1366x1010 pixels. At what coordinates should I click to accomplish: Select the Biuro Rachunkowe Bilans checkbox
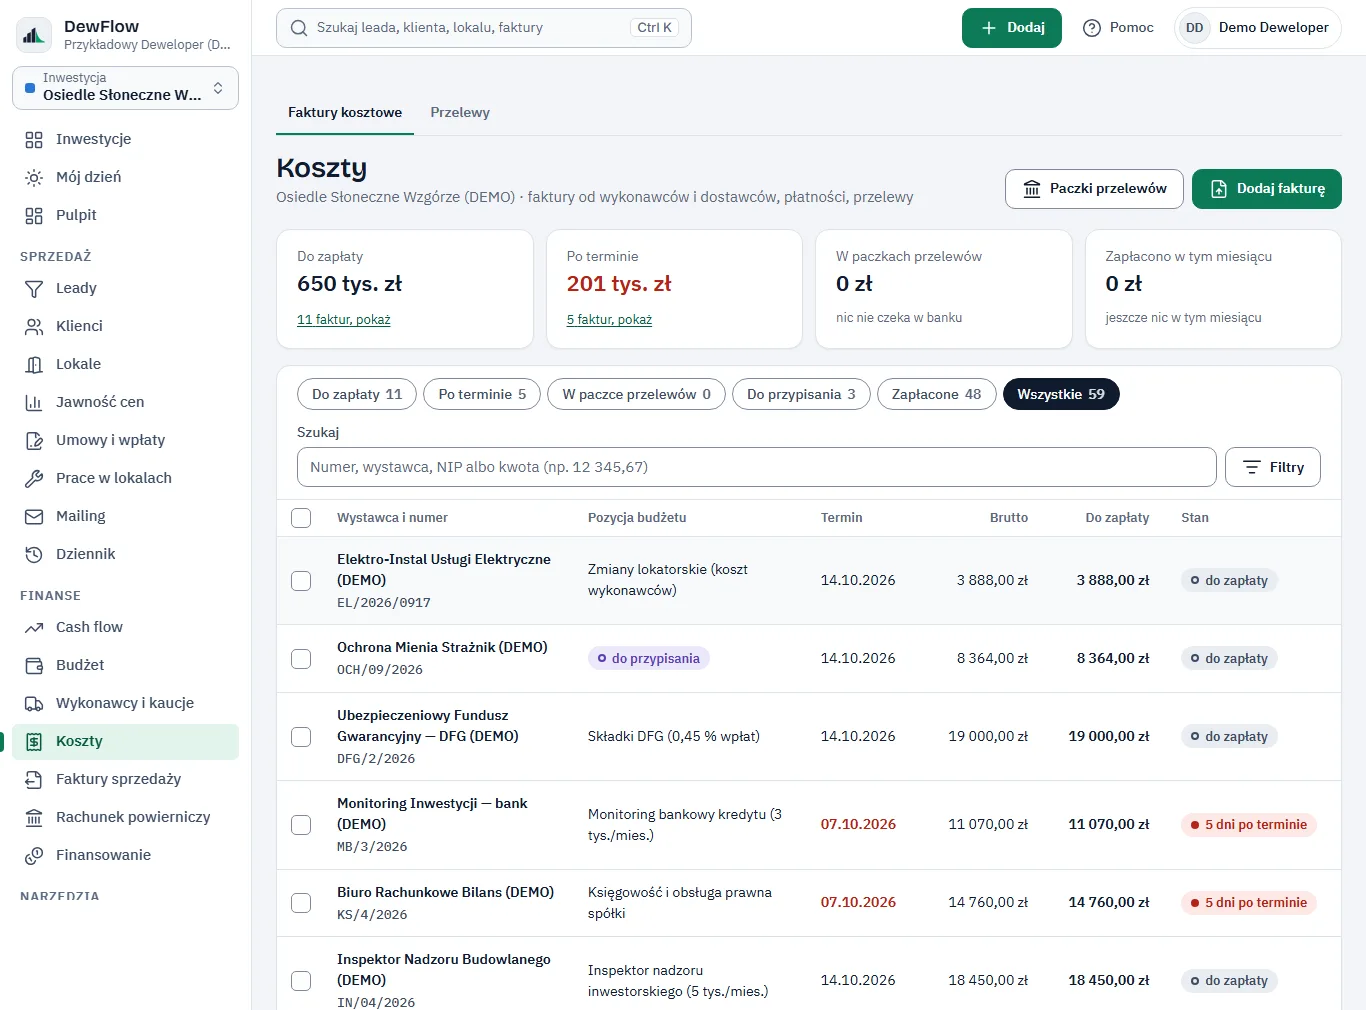[x=301, y=903]
